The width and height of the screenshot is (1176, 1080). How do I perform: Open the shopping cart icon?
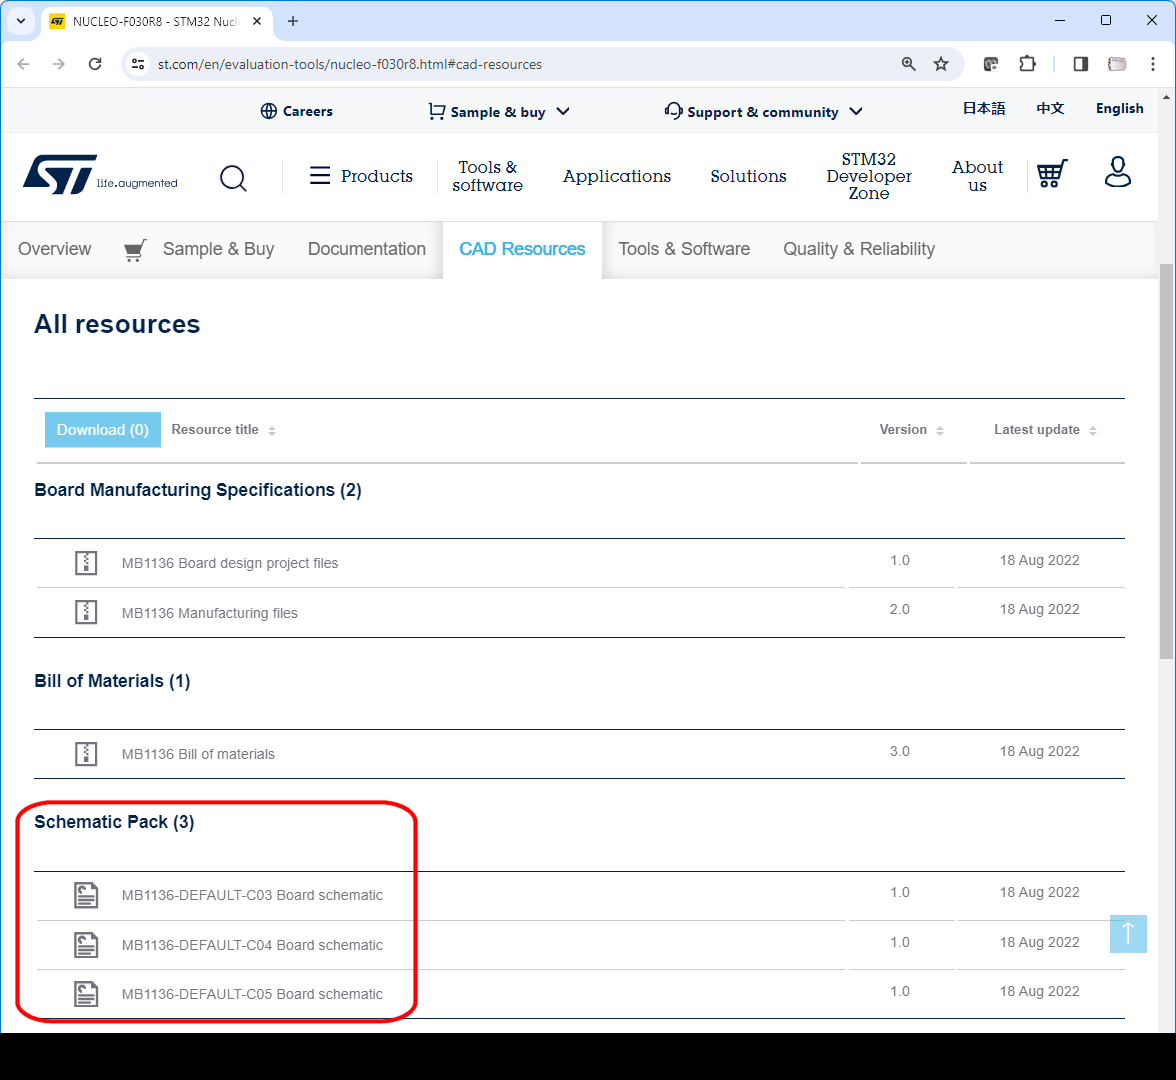[x=1051, y=173]
